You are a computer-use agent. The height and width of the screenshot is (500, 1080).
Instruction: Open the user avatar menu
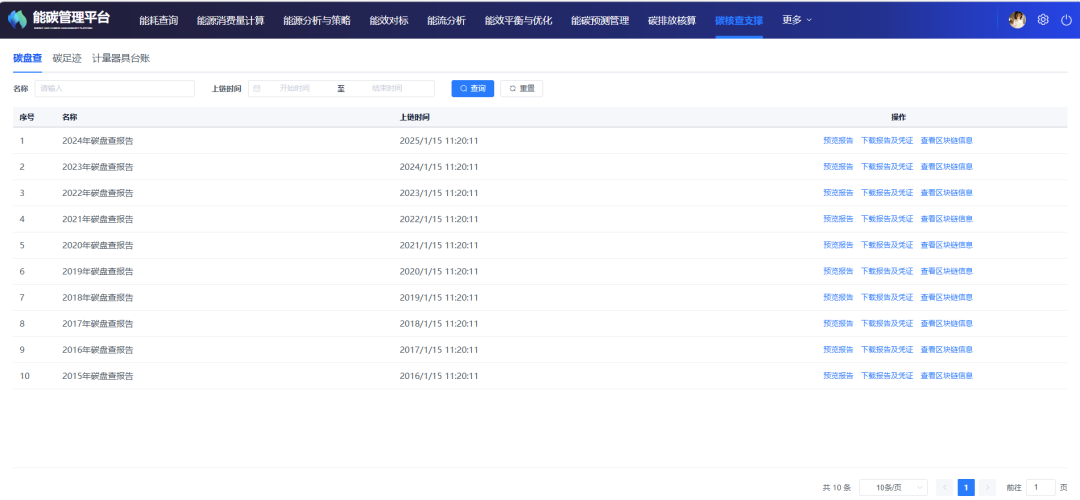coord(1017,20)
